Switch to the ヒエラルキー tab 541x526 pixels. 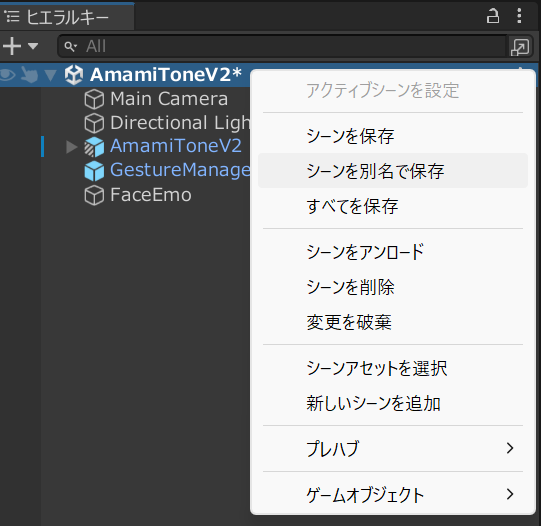[67, 17]
